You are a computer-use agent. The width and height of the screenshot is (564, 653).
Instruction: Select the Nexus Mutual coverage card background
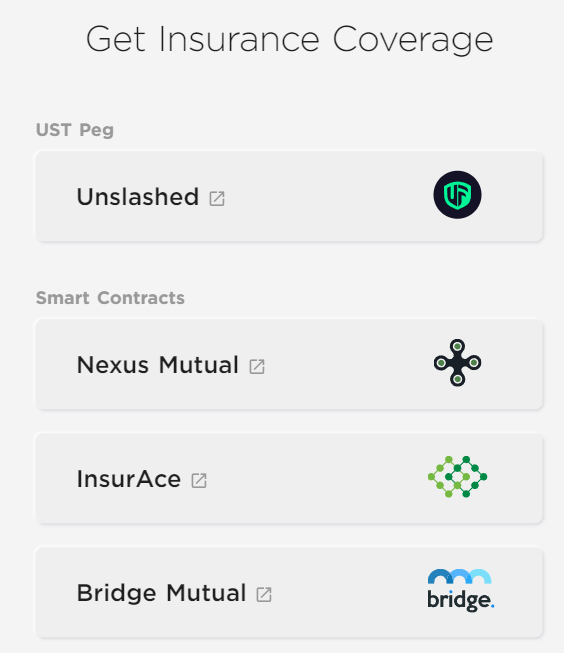pos(289,364)
